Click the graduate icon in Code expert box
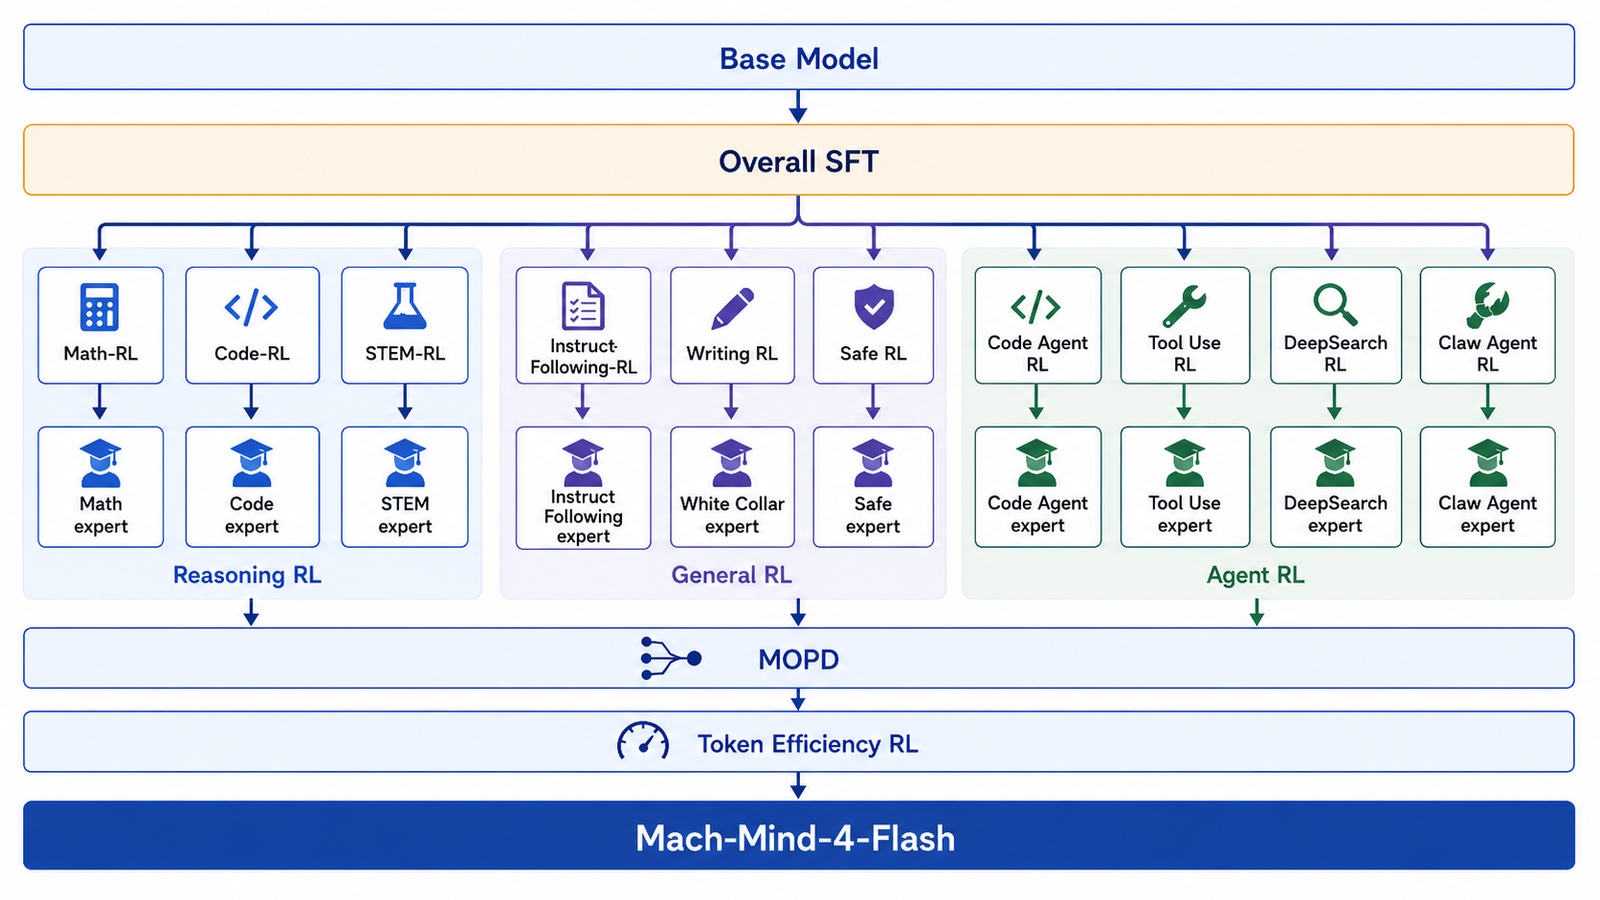The height and width of the screenshot is (900, 1600). [251, 463]
